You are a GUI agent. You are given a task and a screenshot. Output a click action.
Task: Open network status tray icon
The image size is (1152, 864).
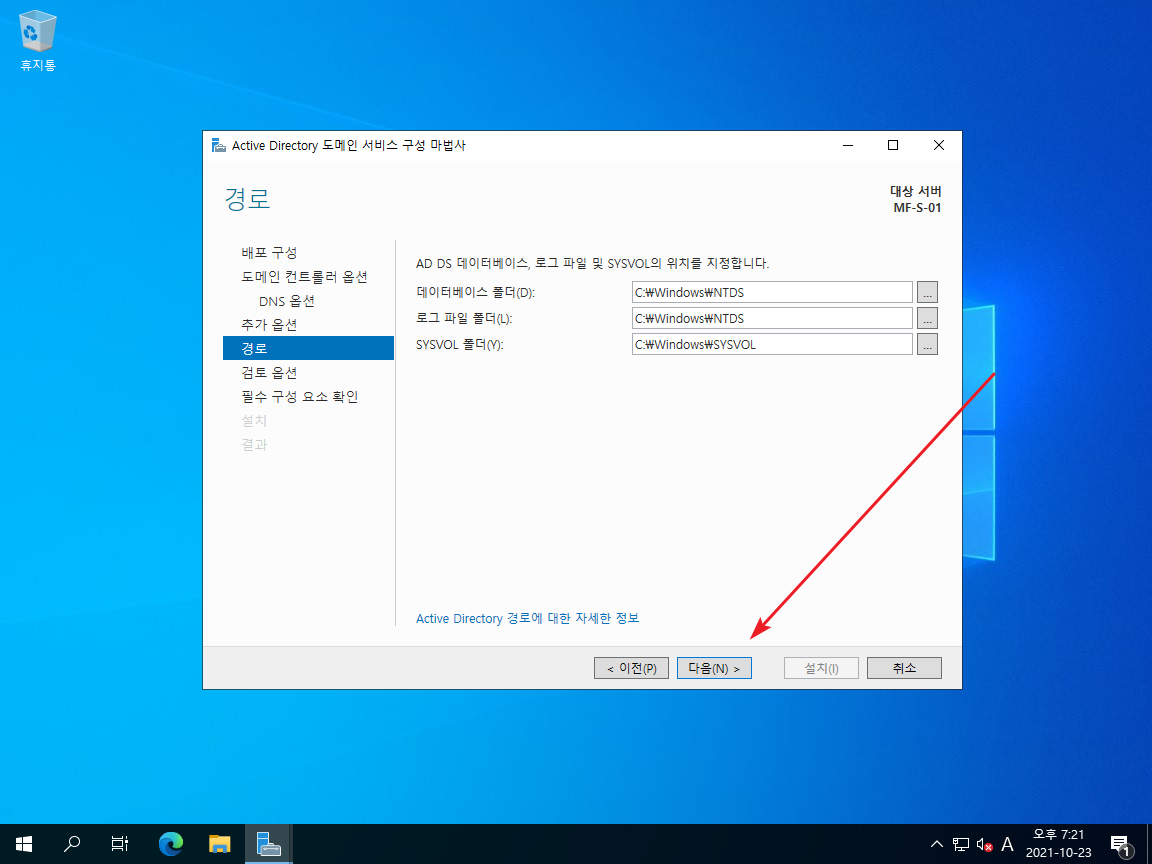pyautogui.click(x=960, y=844)
